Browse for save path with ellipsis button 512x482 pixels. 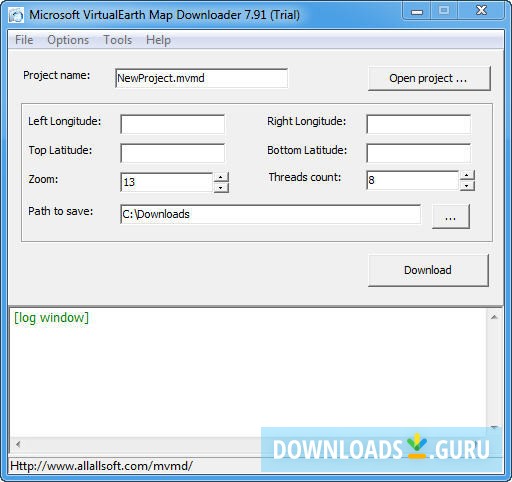point(451,216)
